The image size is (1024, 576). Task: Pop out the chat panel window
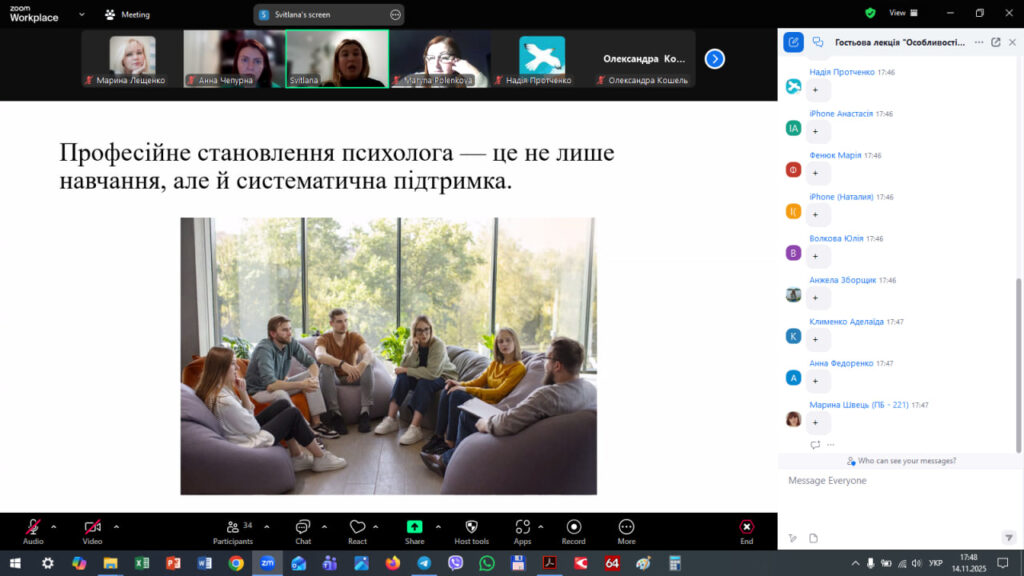(995, 42)
